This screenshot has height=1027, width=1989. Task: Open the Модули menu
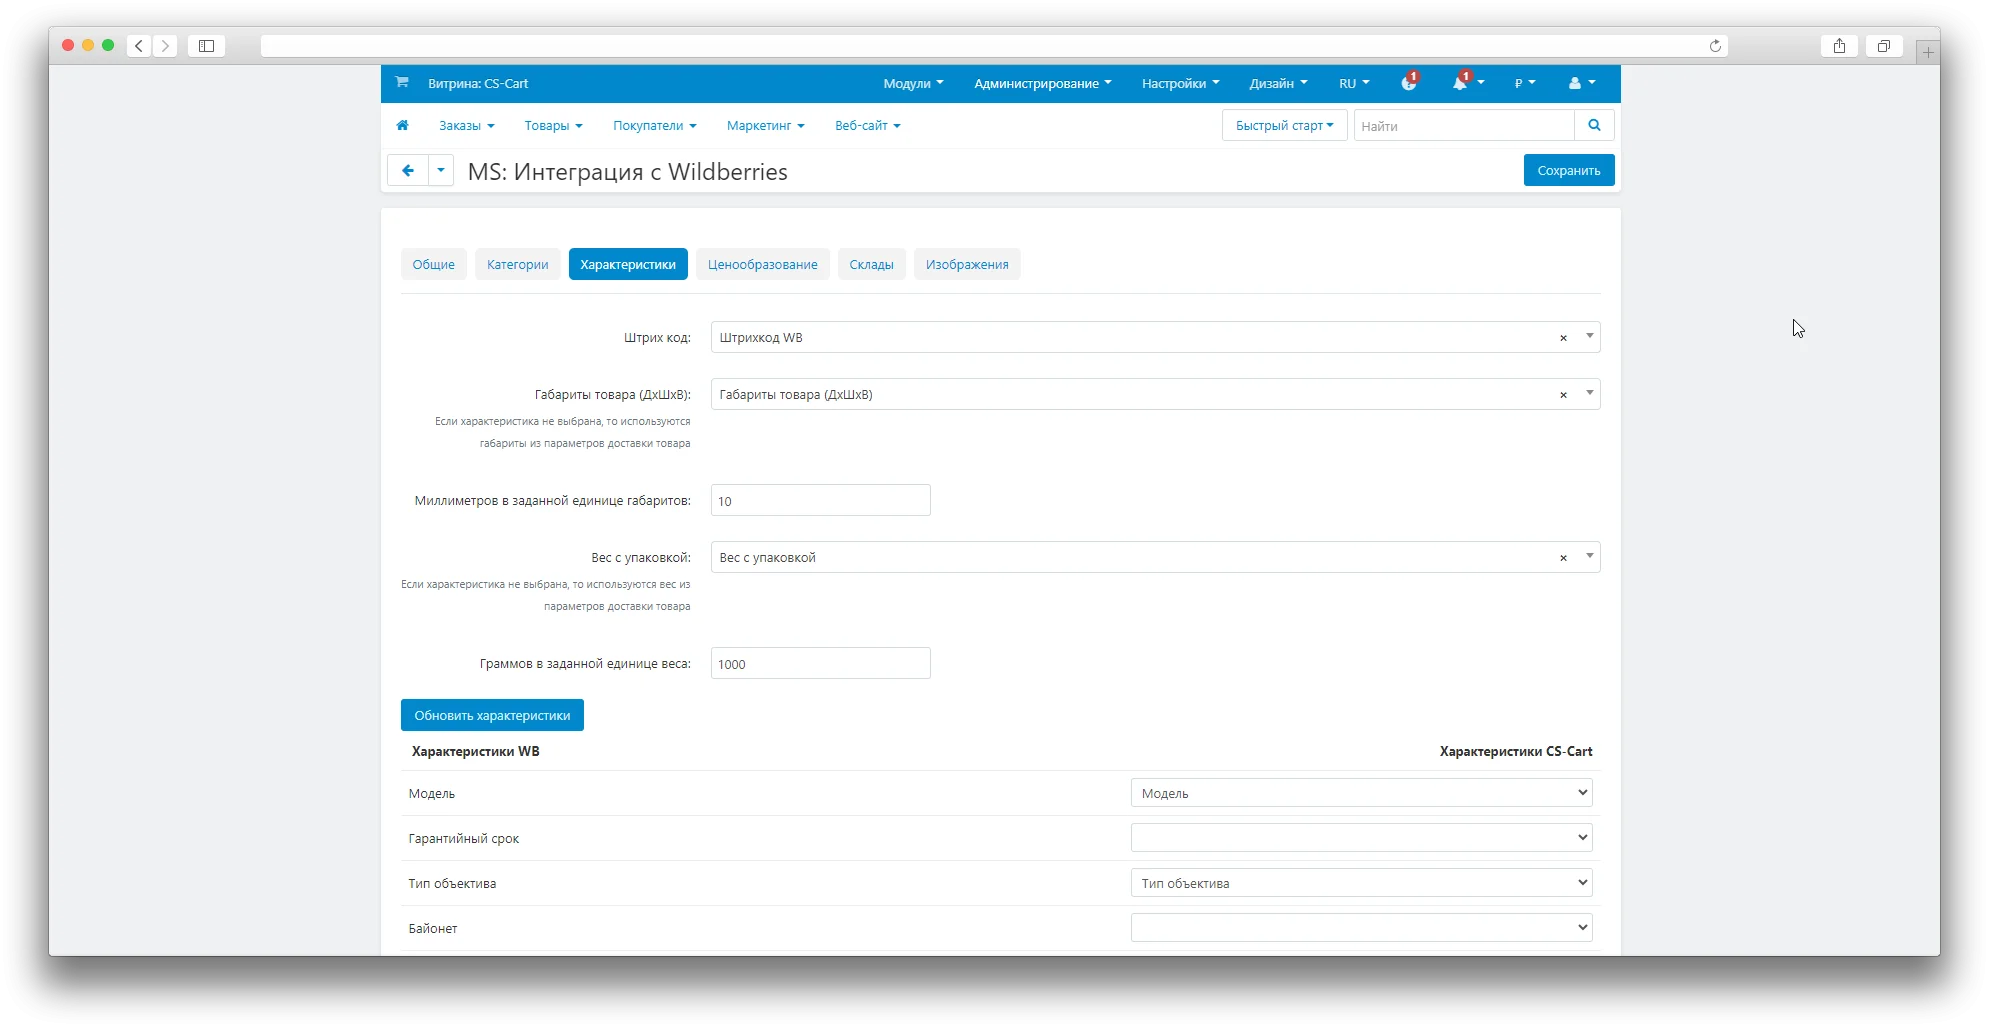pos(913,83)
